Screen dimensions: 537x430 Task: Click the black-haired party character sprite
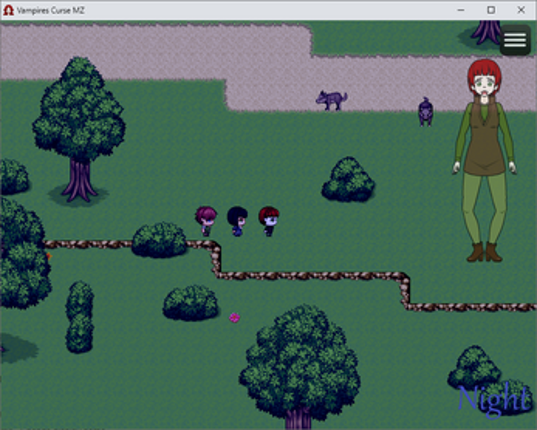click(237, 221)
